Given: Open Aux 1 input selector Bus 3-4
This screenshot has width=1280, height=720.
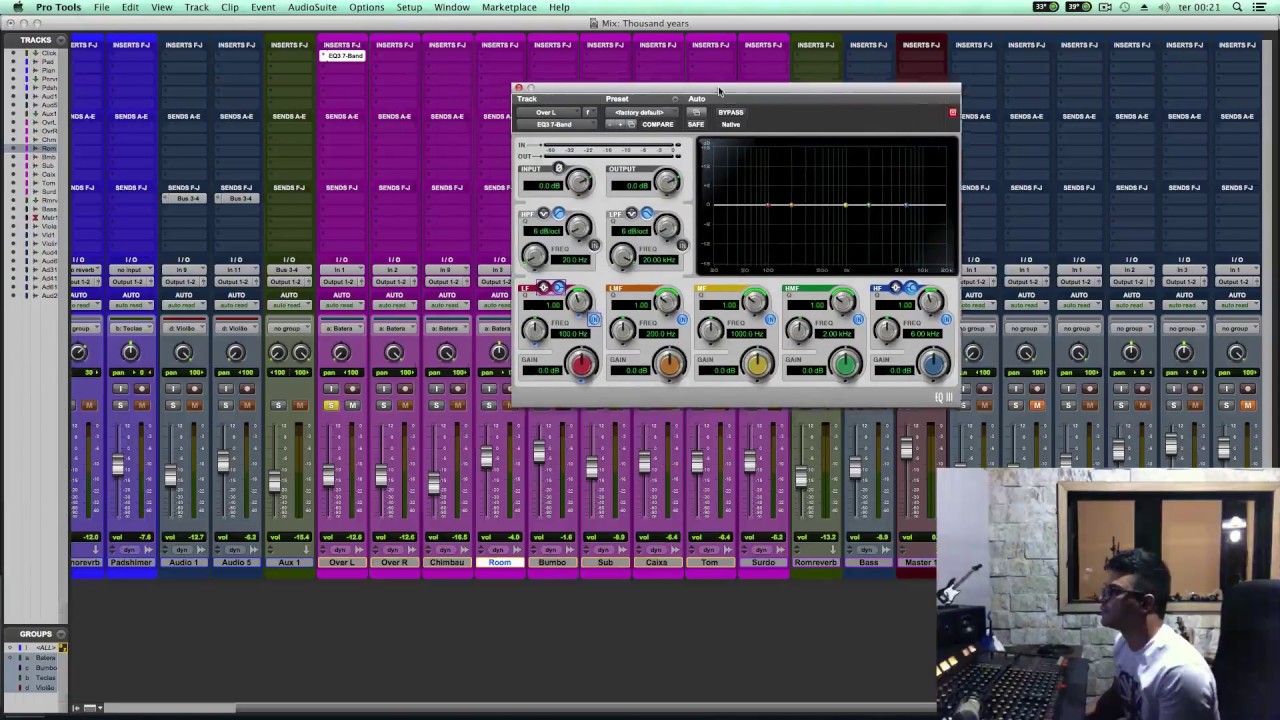Looking at the screenshot, I should [289, 270].
